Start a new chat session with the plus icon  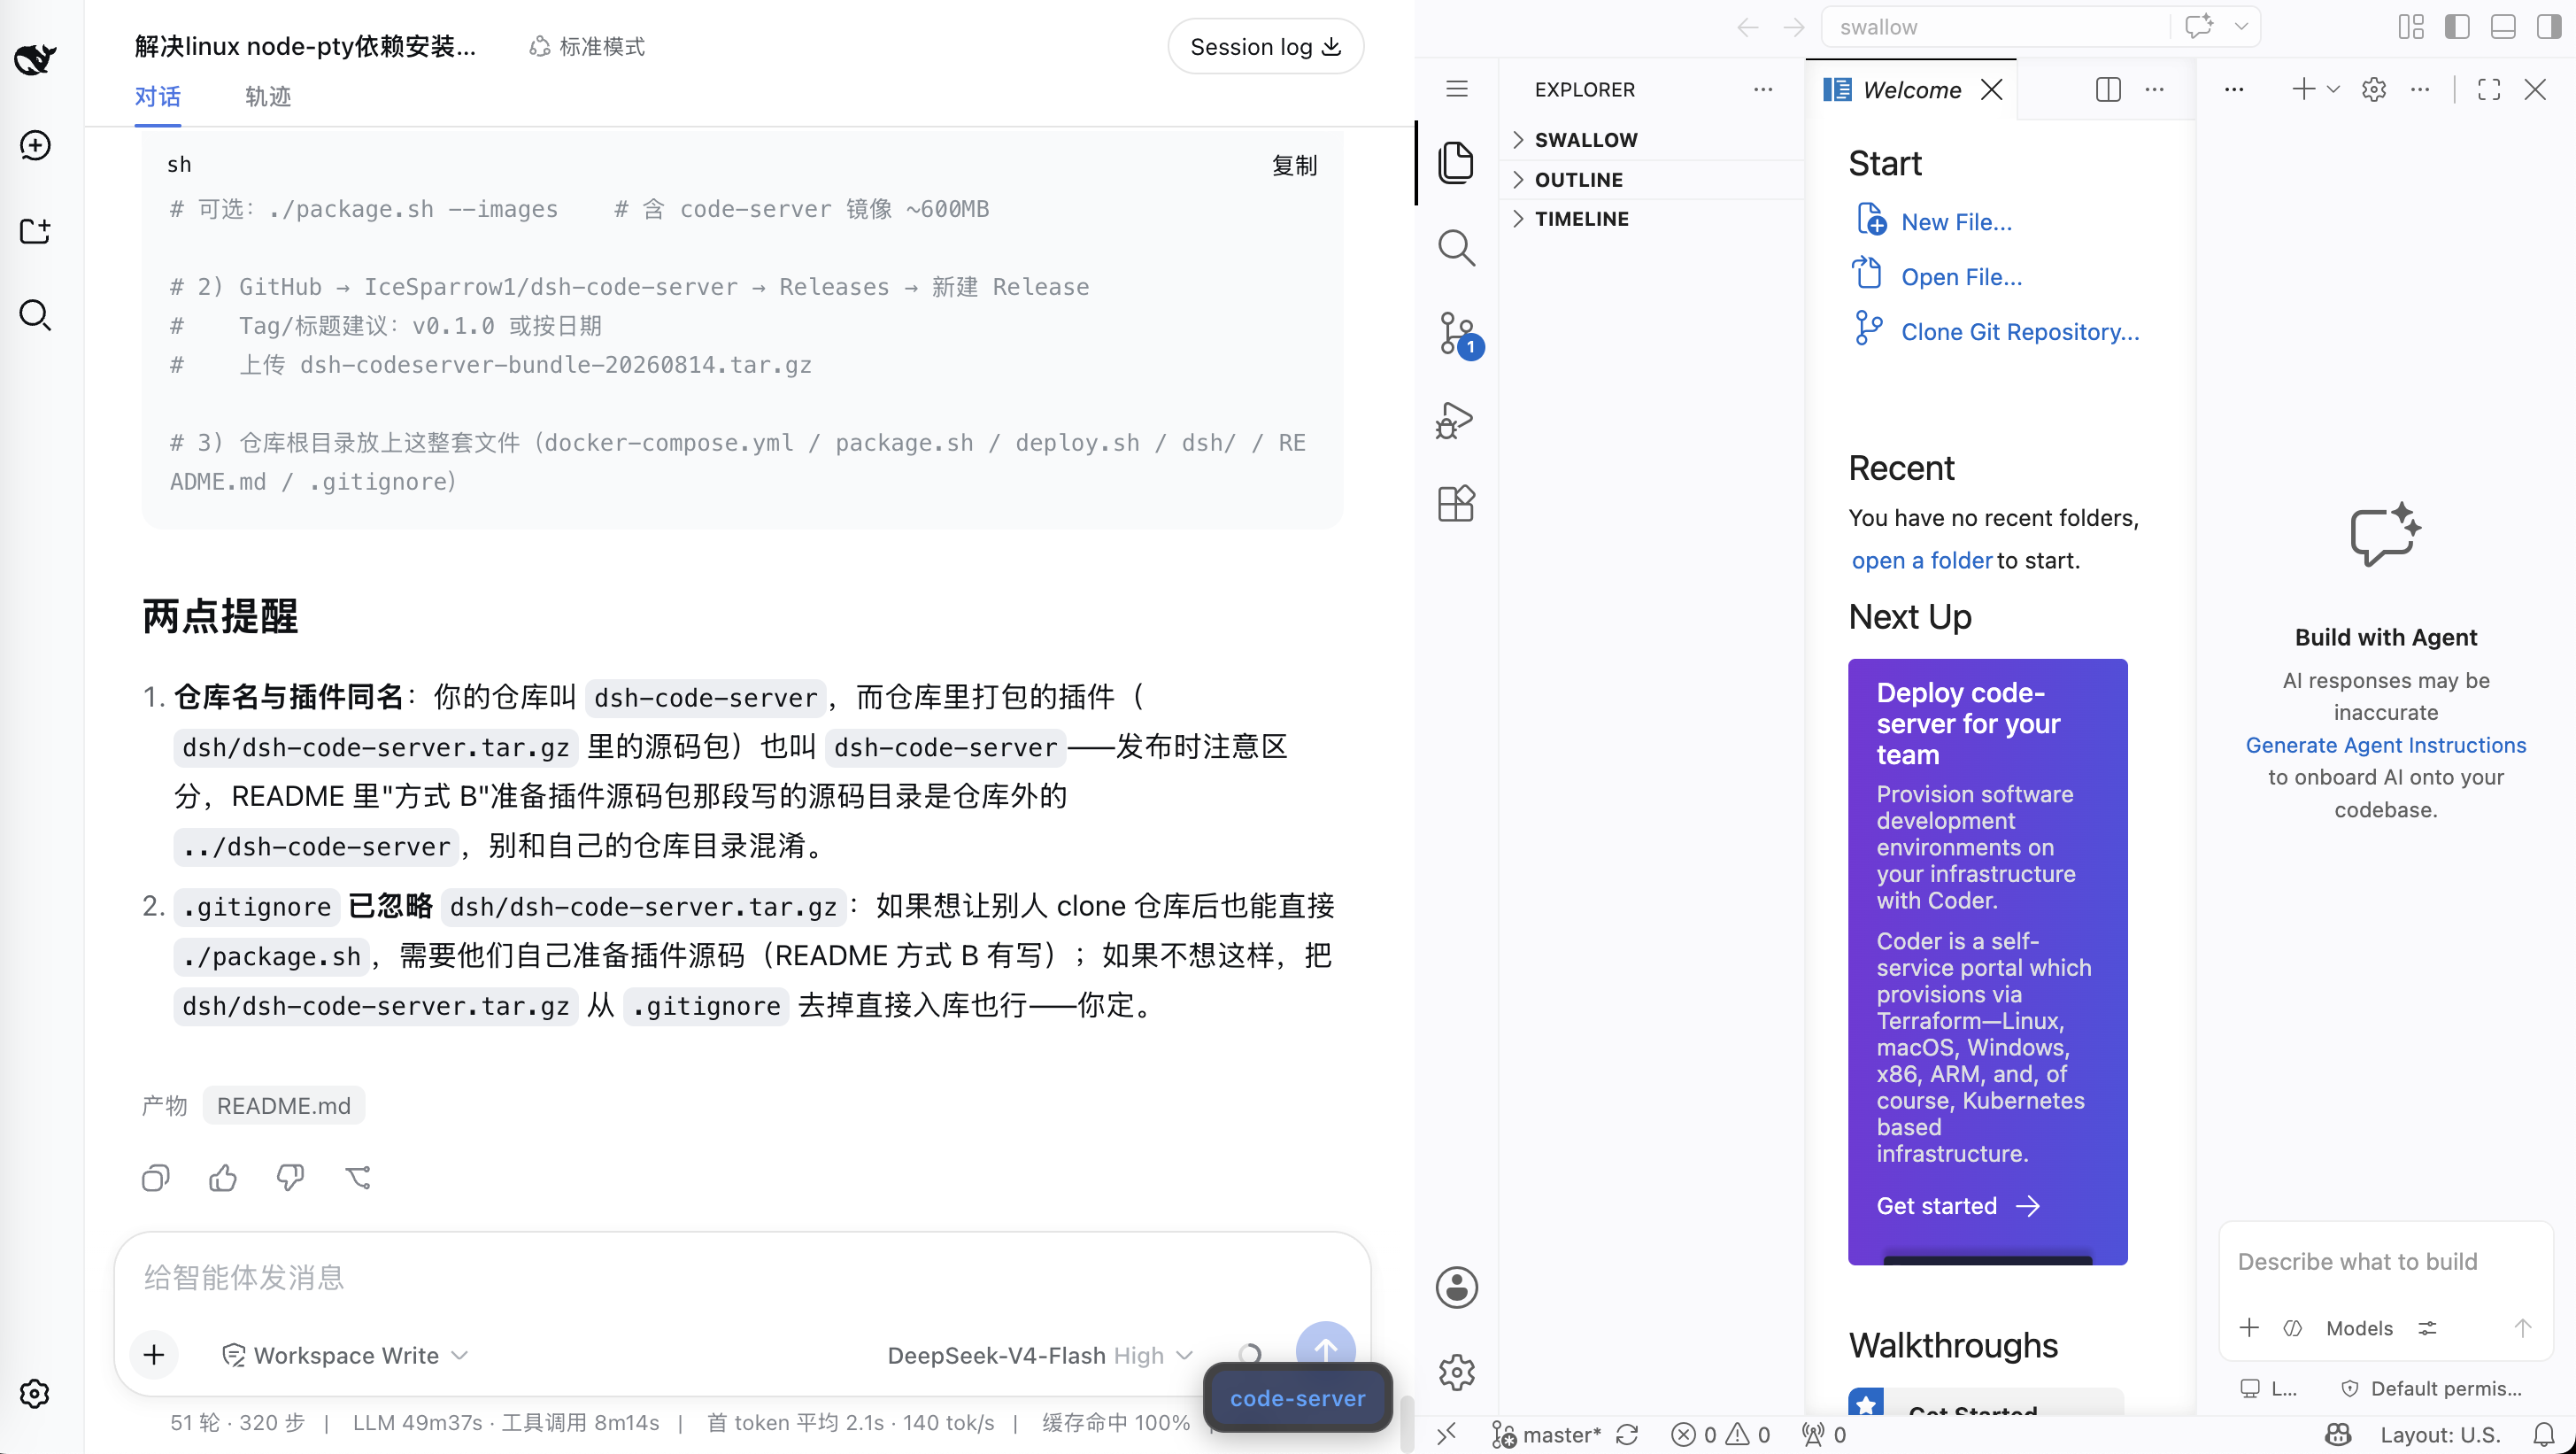(x=2303, y=89)
